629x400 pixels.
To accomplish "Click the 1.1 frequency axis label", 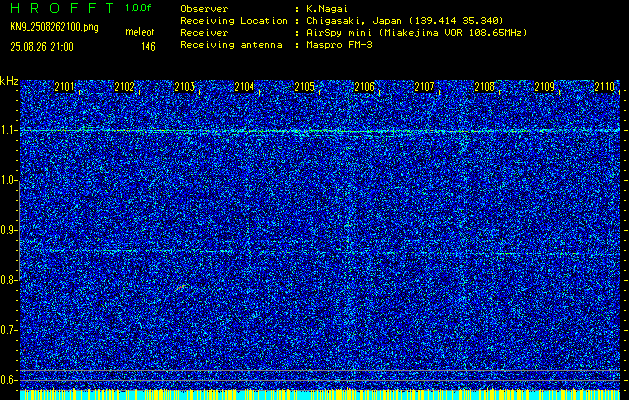I will click(x=9, y=130).
